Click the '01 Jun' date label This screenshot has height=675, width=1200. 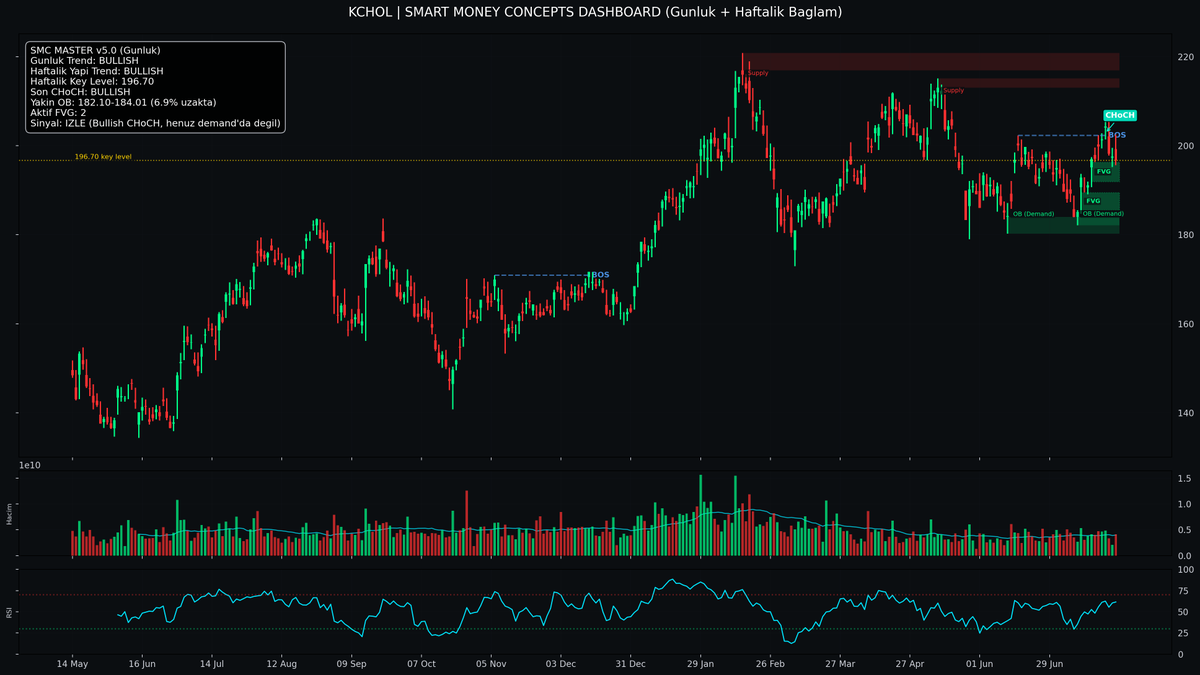pos(980,663)
